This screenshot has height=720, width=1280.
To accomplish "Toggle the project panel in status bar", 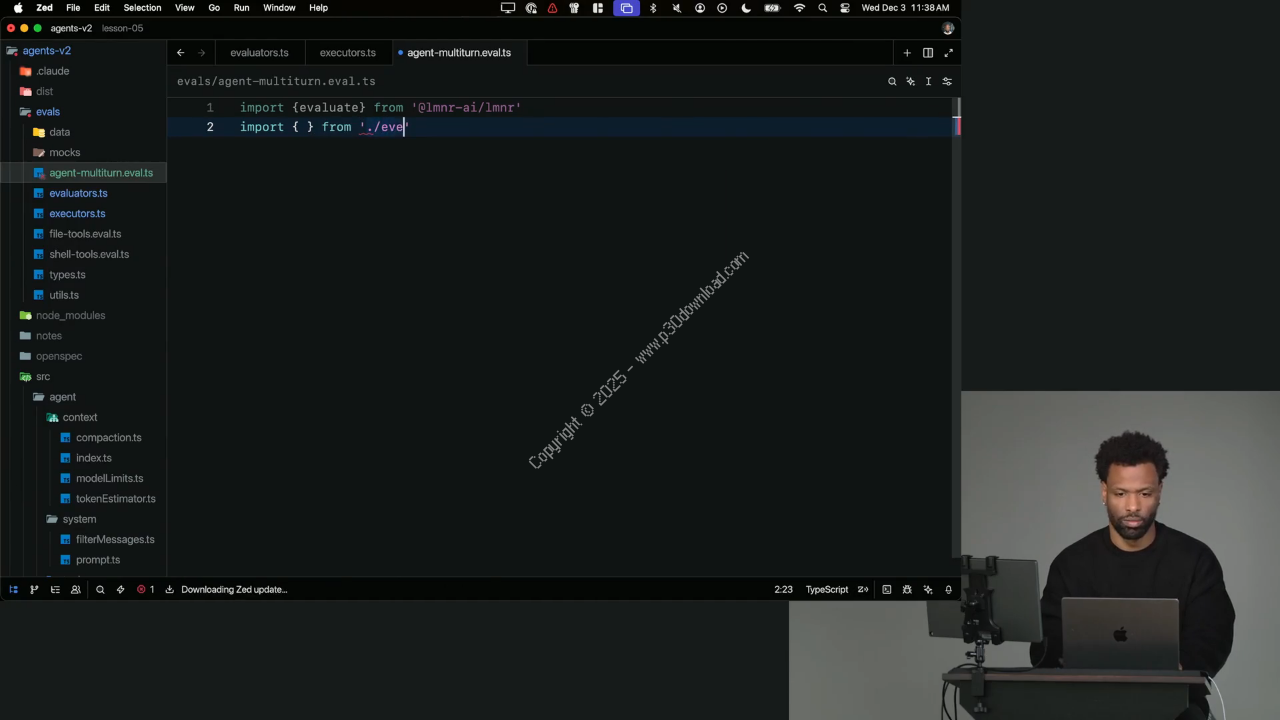I will point(13,590).
